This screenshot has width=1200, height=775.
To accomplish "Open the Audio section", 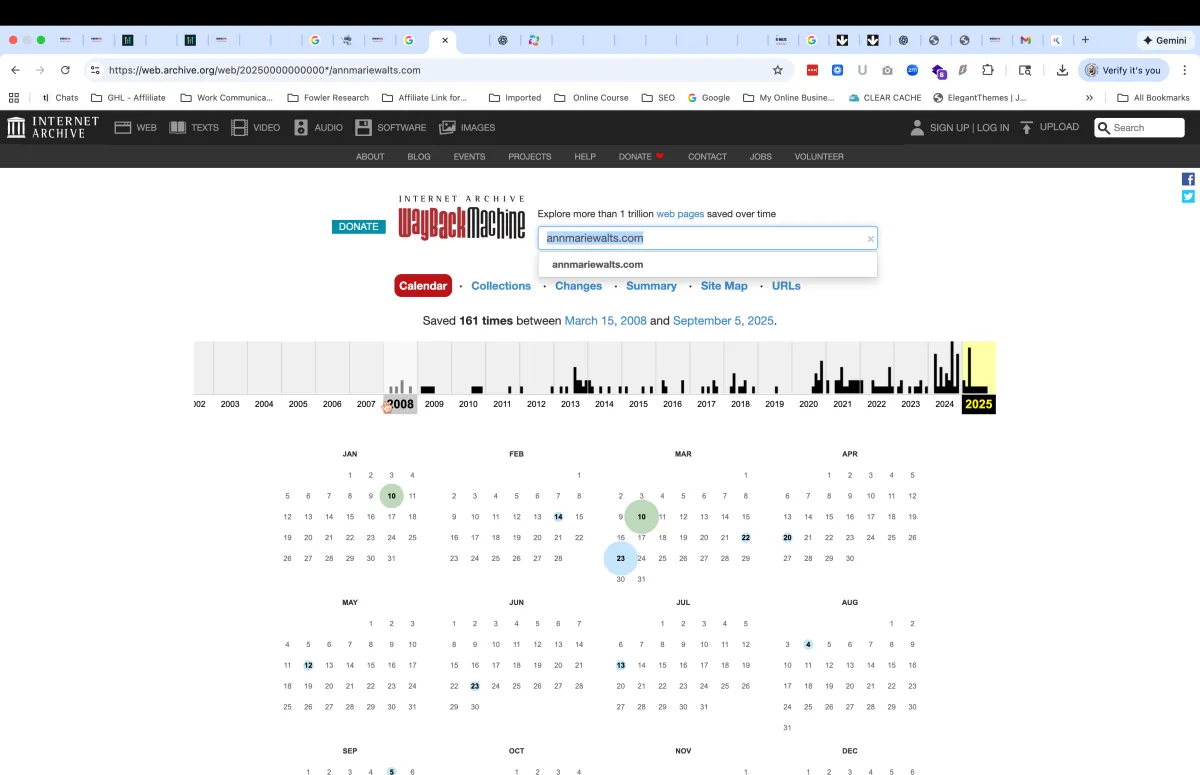I will (x=317, y=127).
